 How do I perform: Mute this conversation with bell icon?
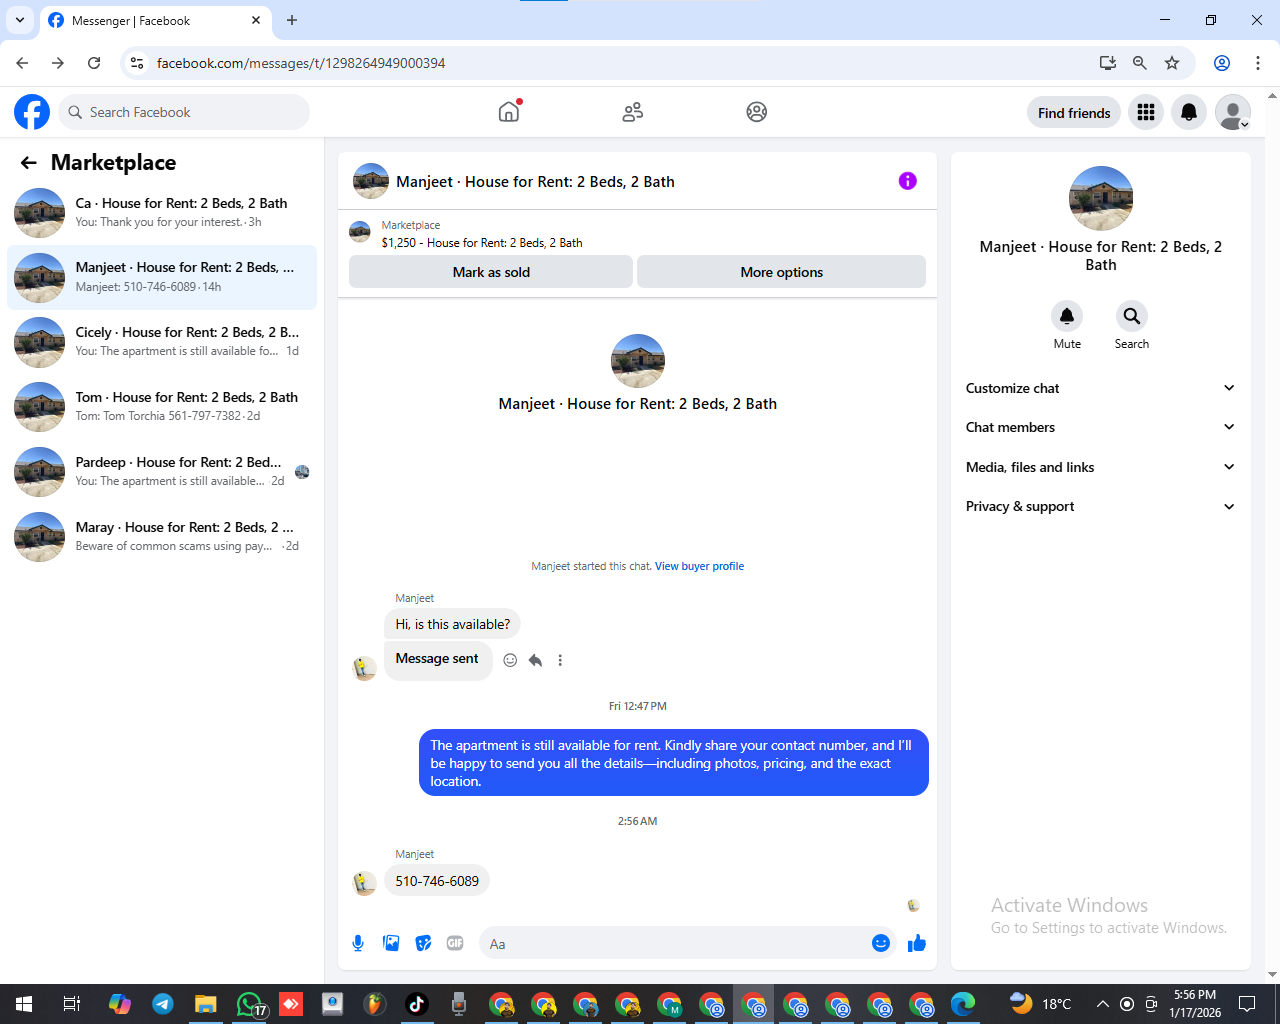(1067, 316)
